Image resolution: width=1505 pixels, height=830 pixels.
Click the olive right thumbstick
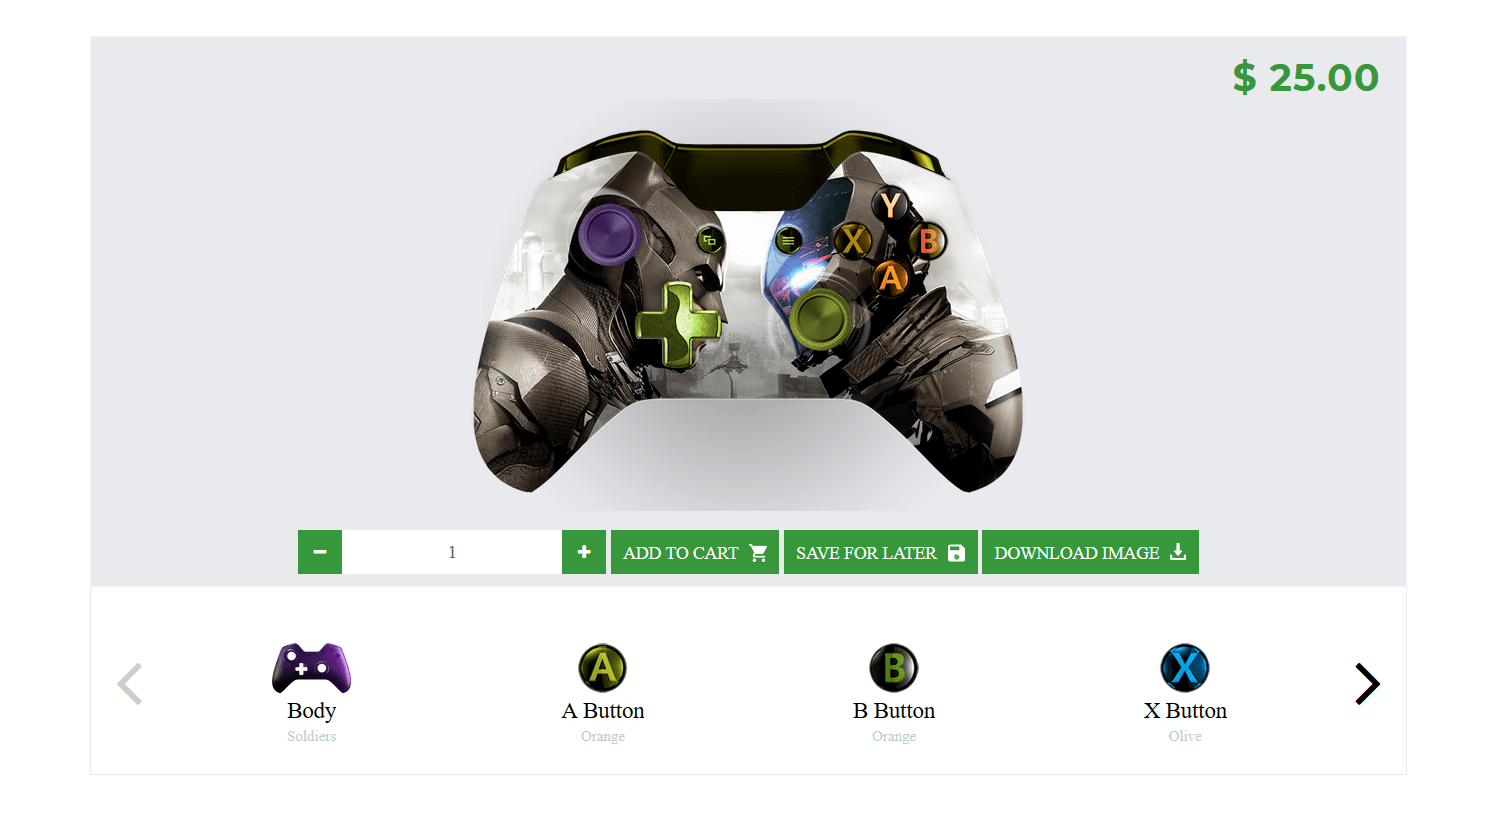[x=821, y=319]
